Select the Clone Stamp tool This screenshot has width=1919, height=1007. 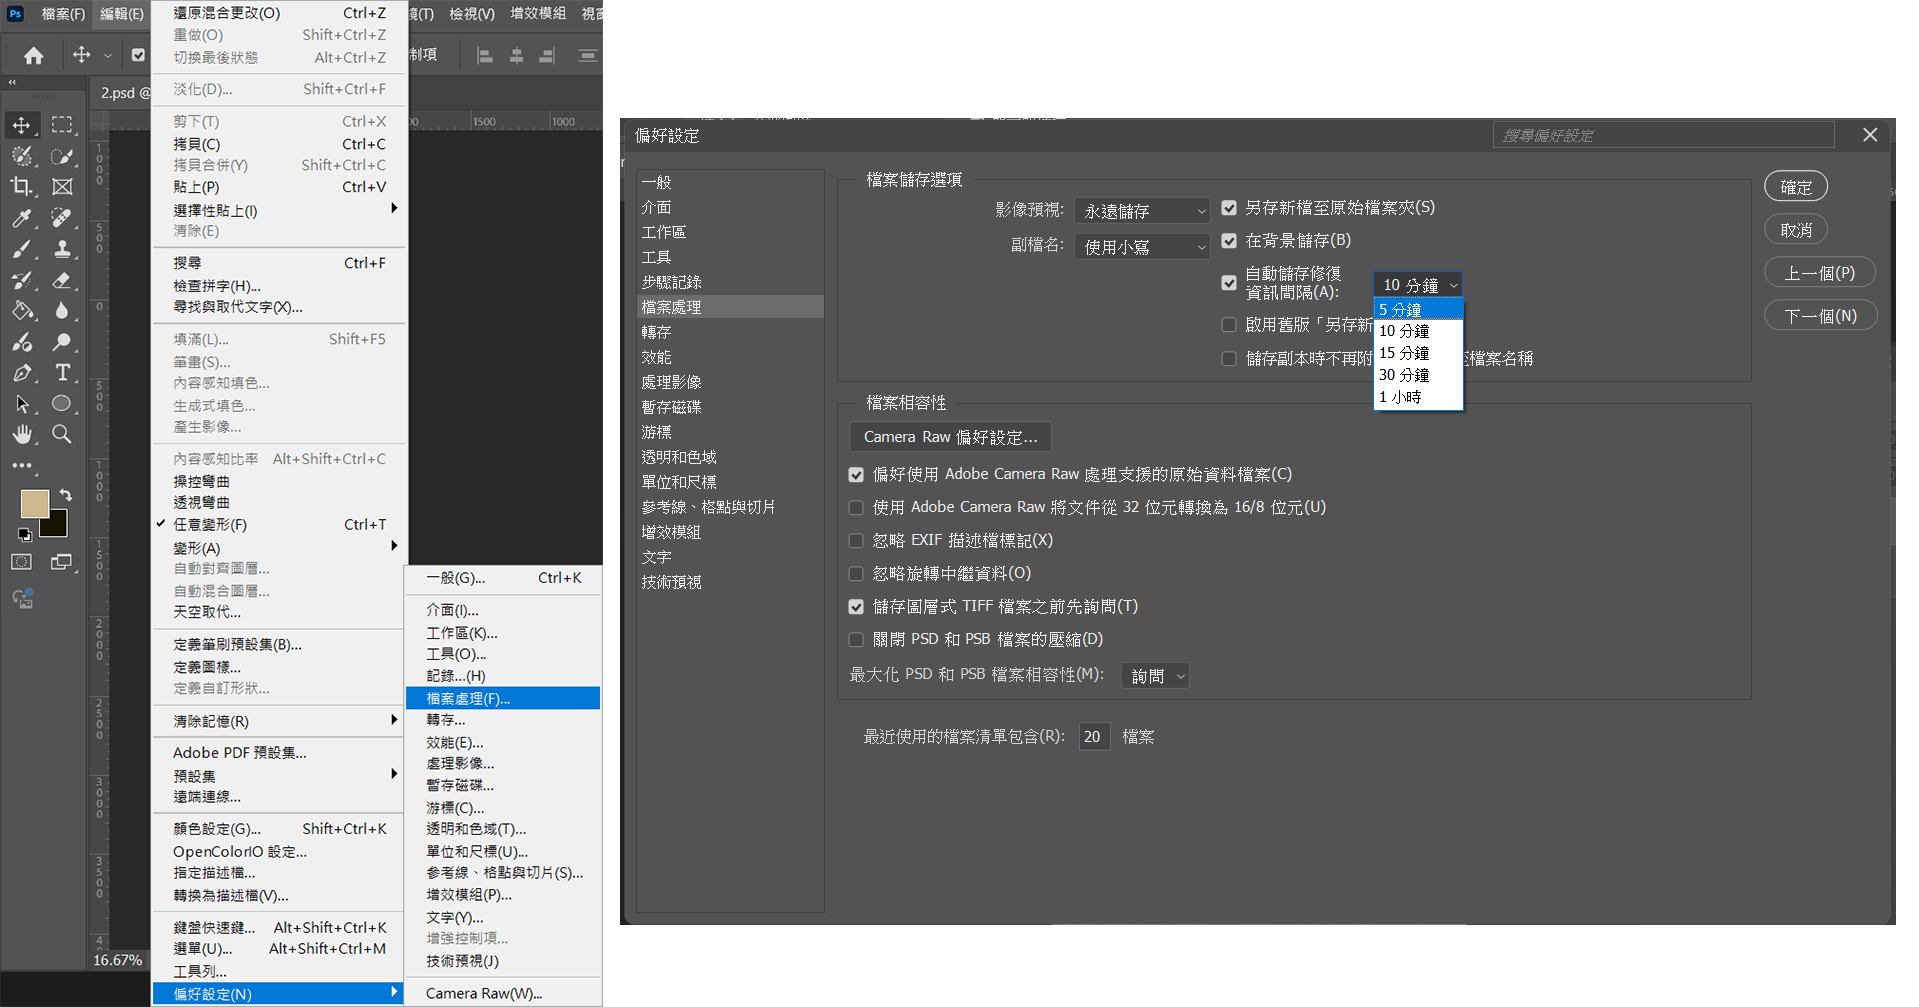point(62,249)
